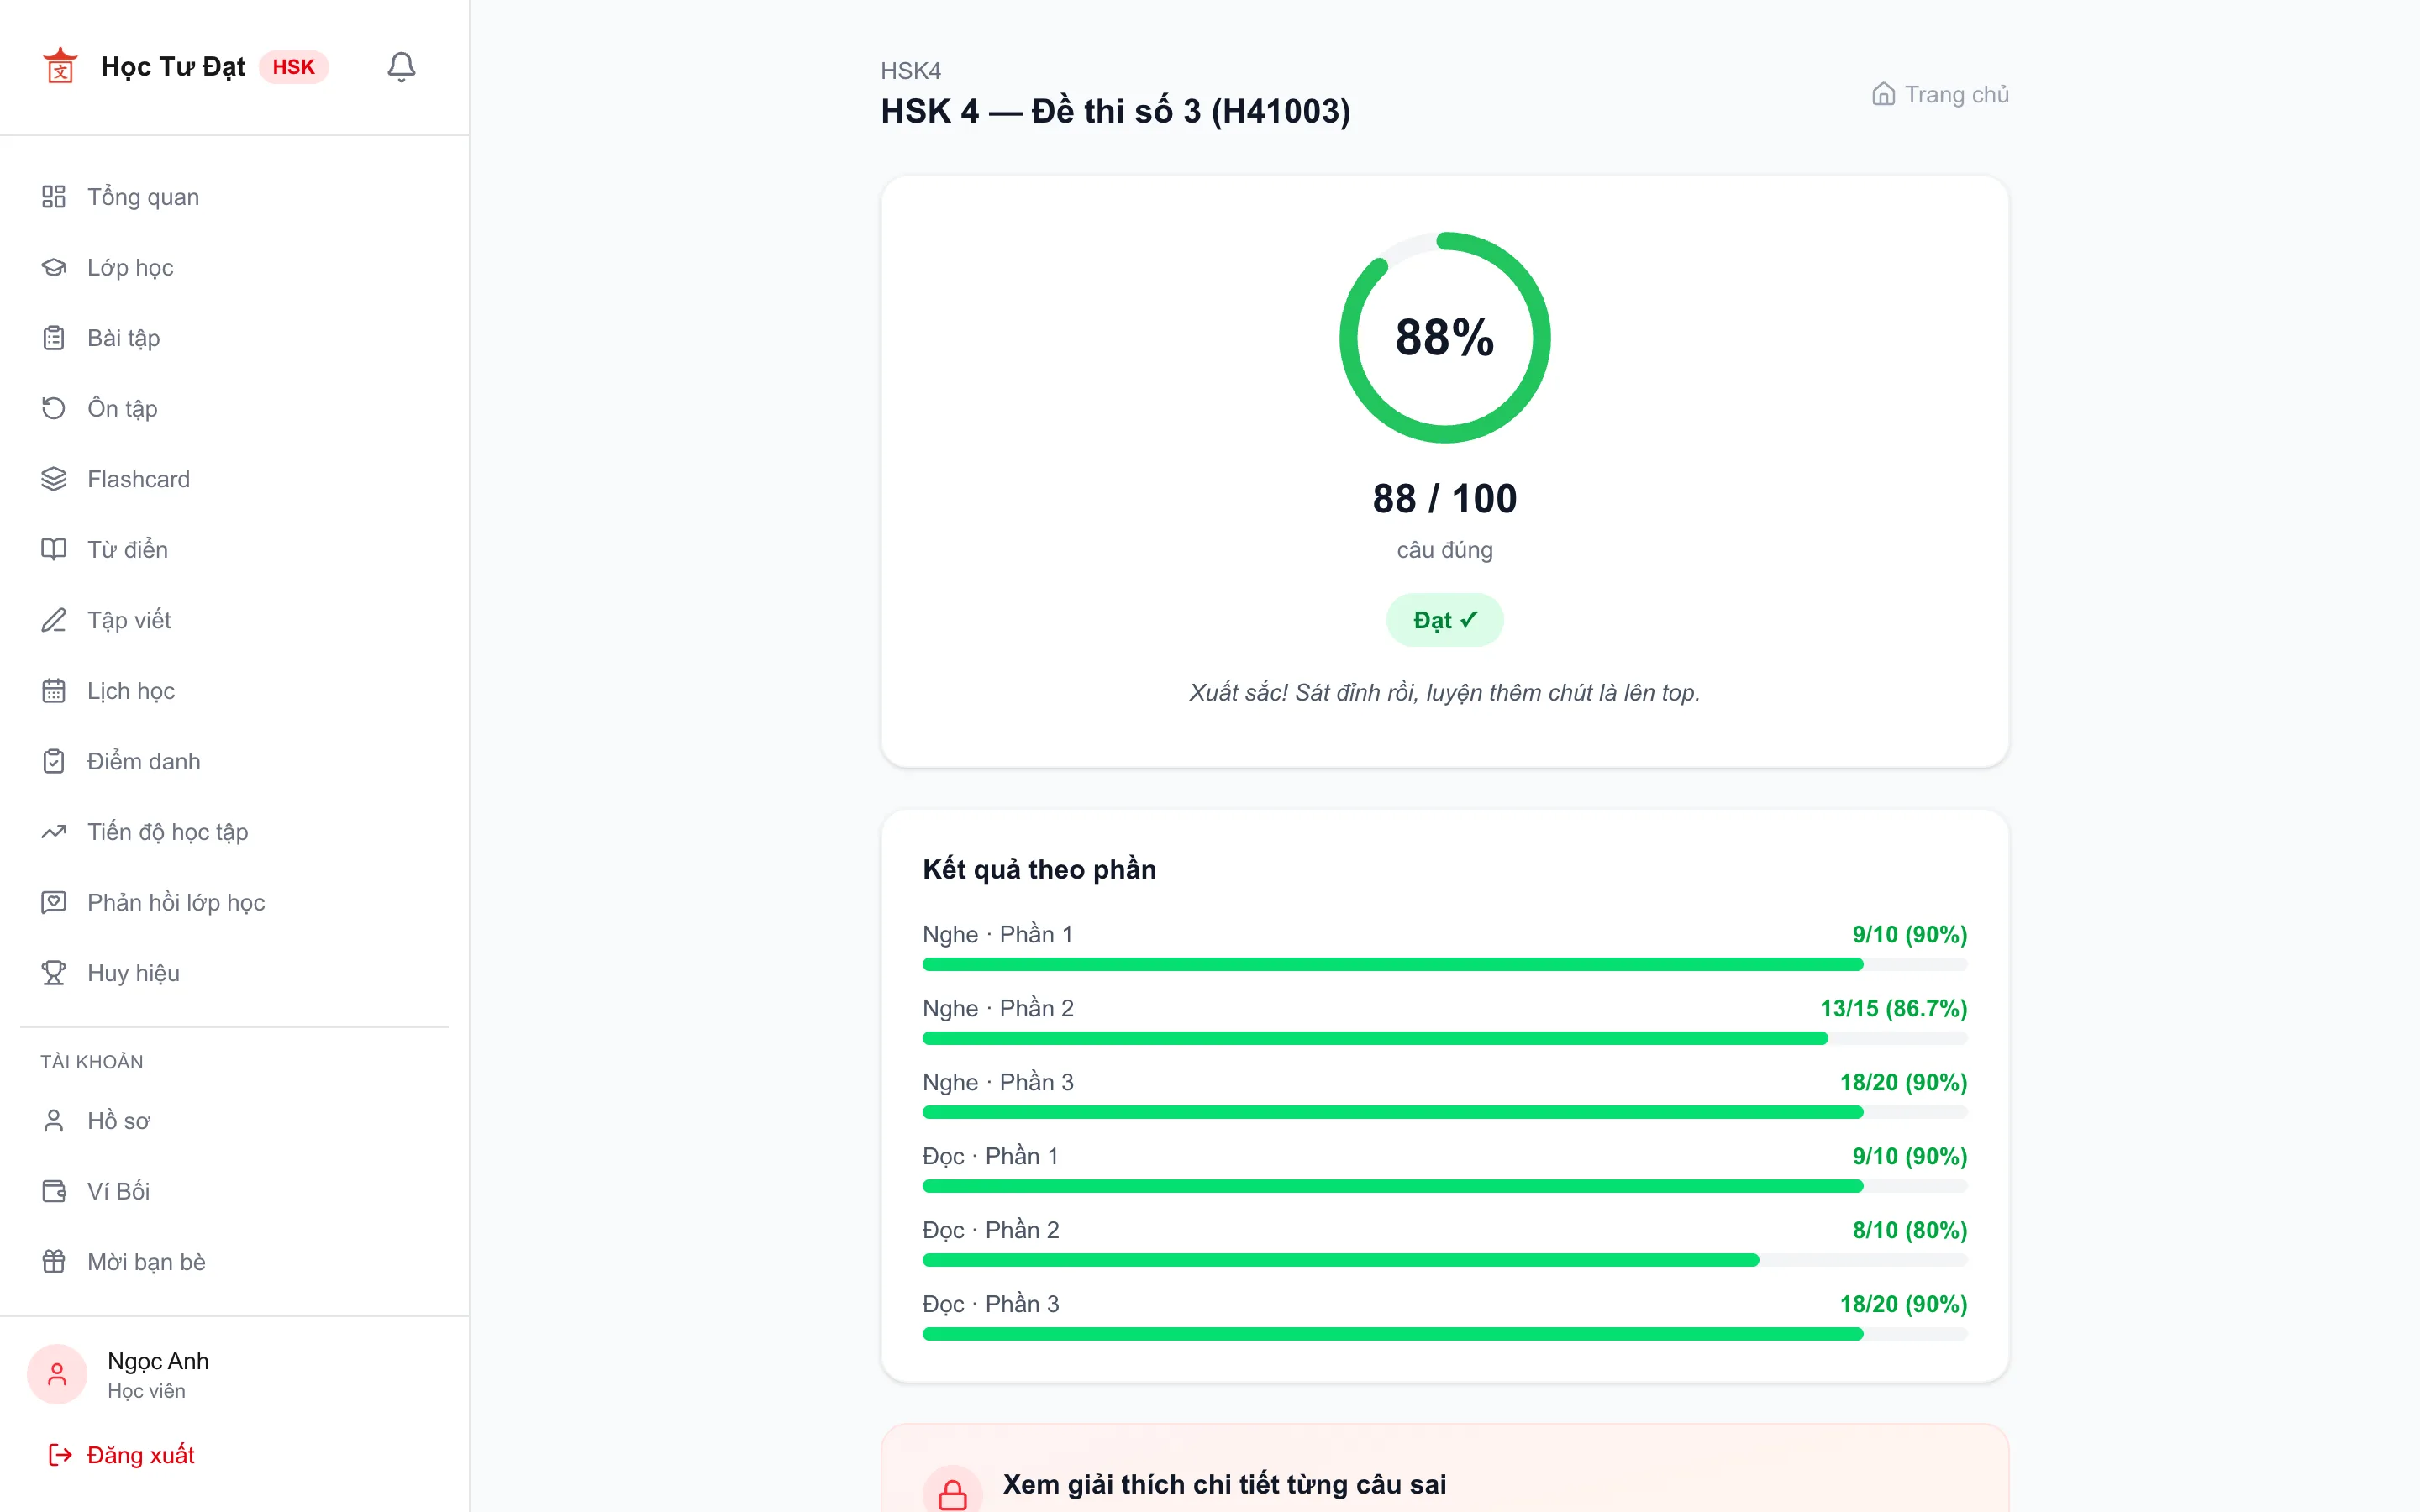Image resolution: width=2420 pixels, height=1512 pixels.
Task: Open Tiến độ học tập
Action: pos(234,832)
